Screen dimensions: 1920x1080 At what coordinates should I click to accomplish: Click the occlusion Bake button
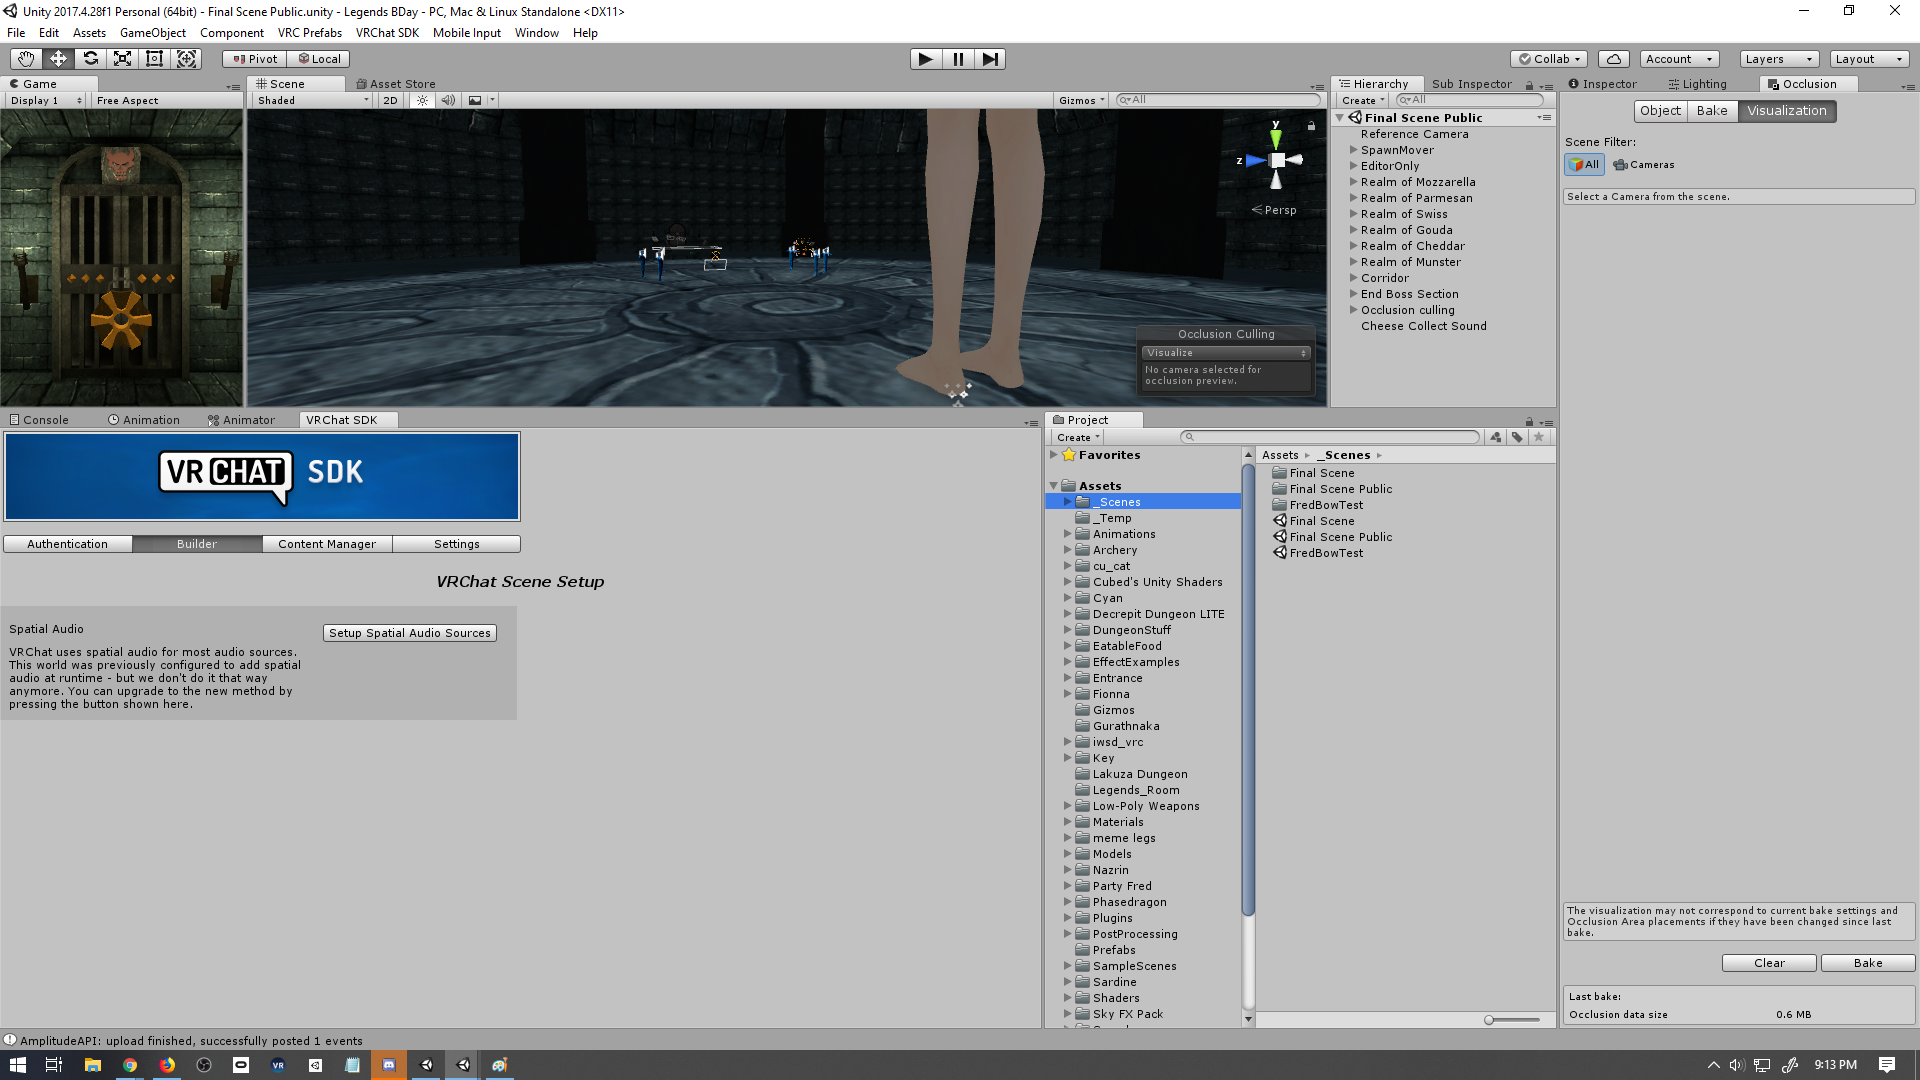point(1867,963)
